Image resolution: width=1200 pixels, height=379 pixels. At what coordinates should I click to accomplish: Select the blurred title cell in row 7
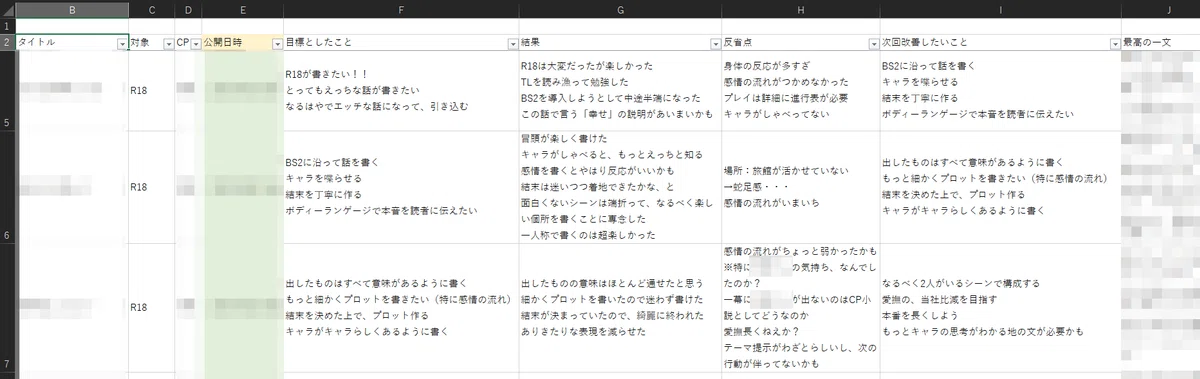pyautogui.click(x=72, y=308)
